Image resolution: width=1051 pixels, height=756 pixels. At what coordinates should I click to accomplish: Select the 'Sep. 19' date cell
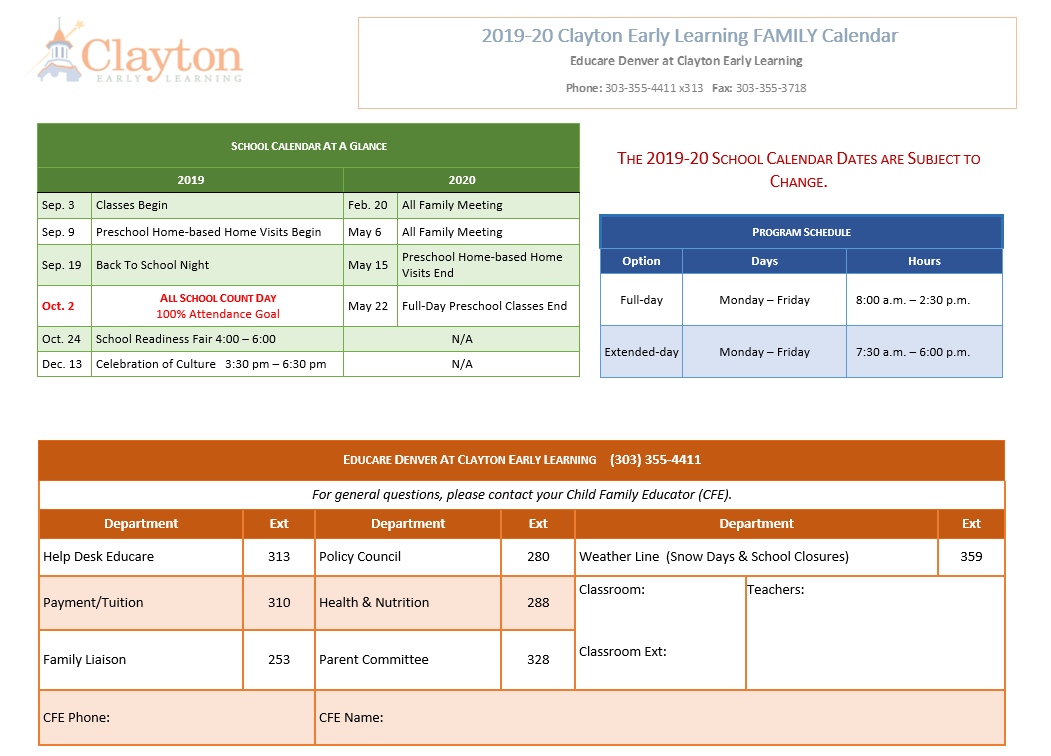pos(62,265)
